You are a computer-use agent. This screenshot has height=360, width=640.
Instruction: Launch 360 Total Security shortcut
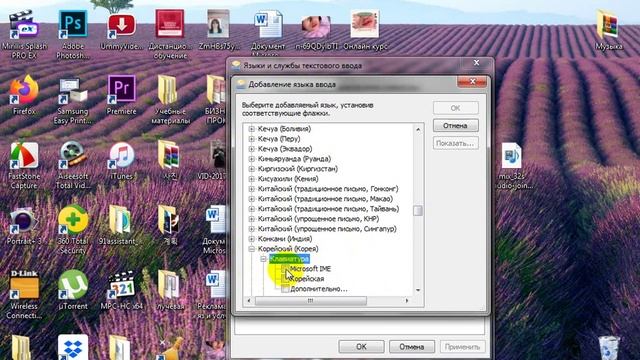coord(73,220)
